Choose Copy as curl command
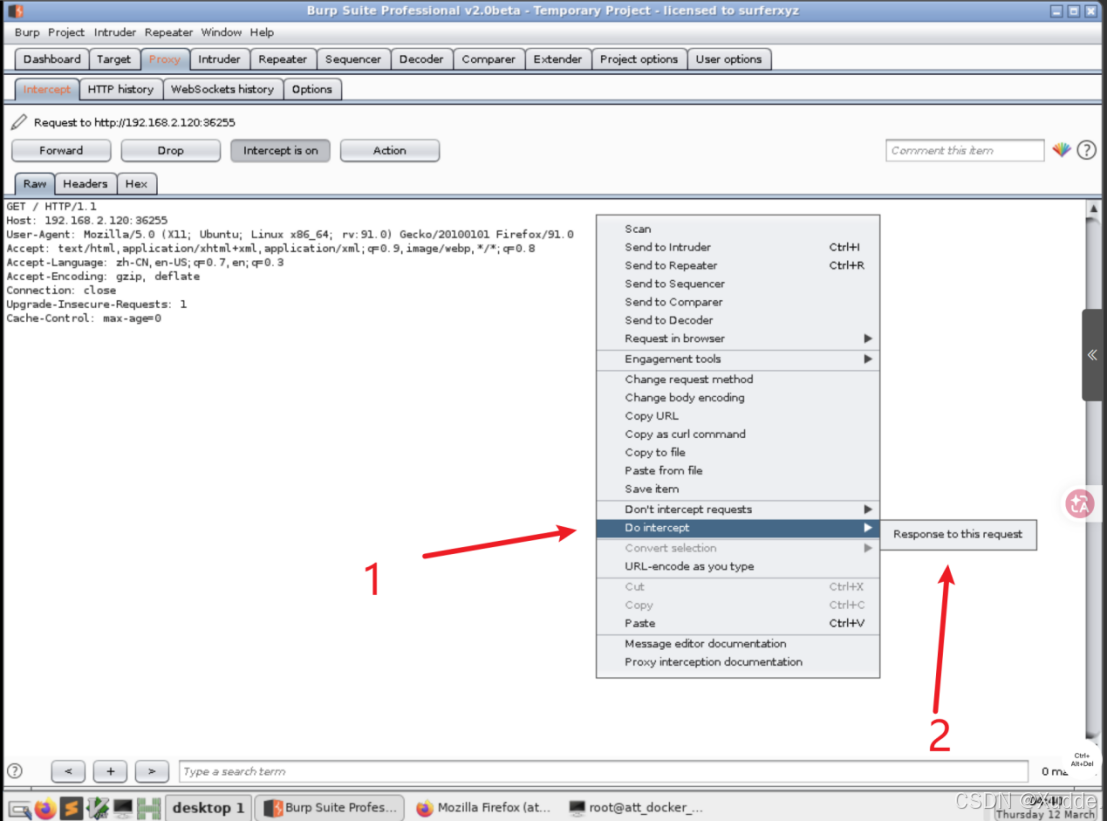This screenshot has width=1108, height=821. (x=738, y=435)
